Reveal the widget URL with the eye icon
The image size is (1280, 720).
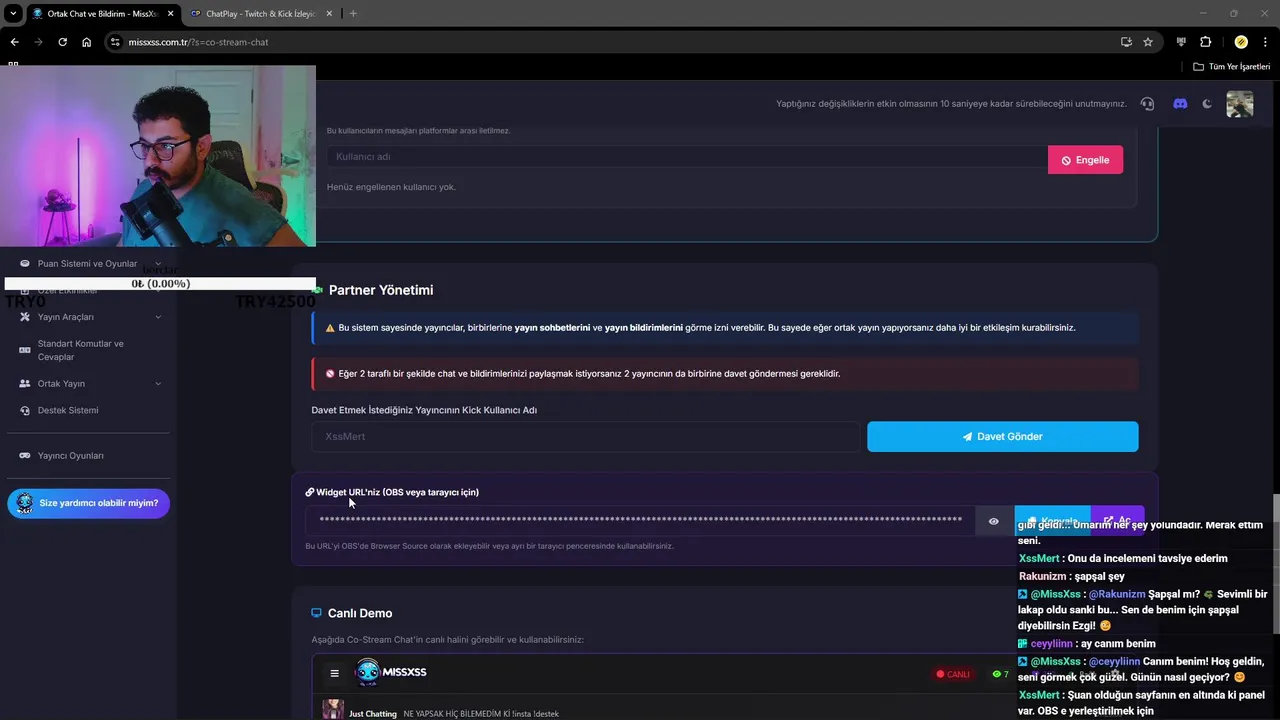click(994, 521)
